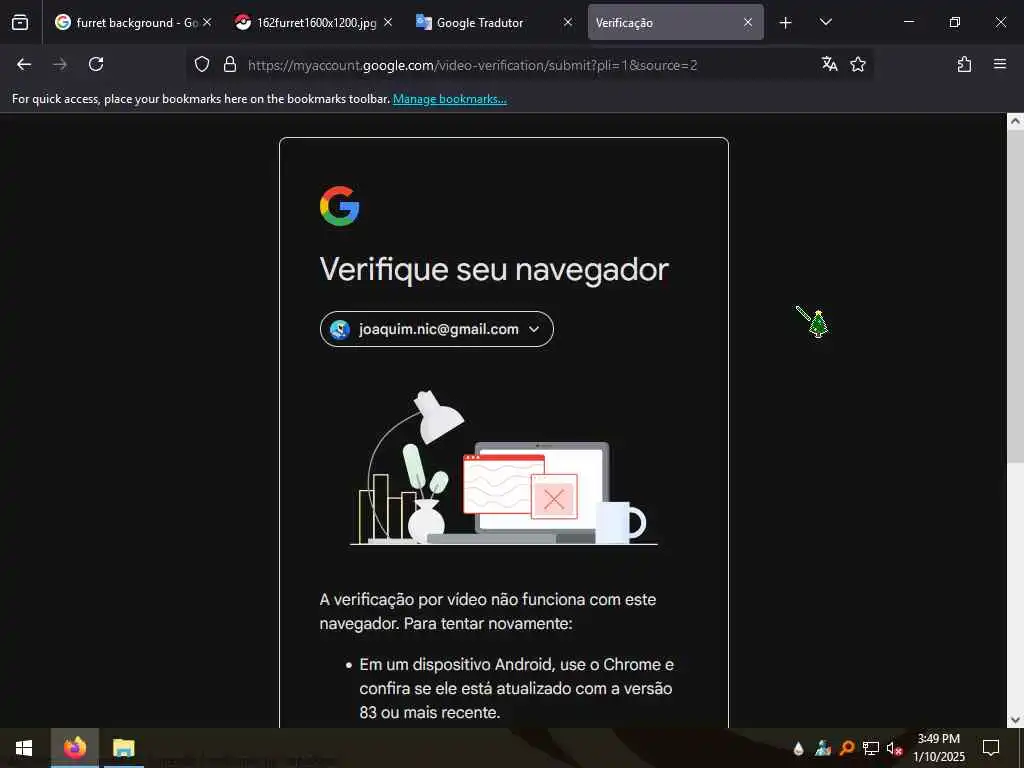1024x768 pixels.
Task: Click the muted volume tray icon
Action: click(894, 748)
